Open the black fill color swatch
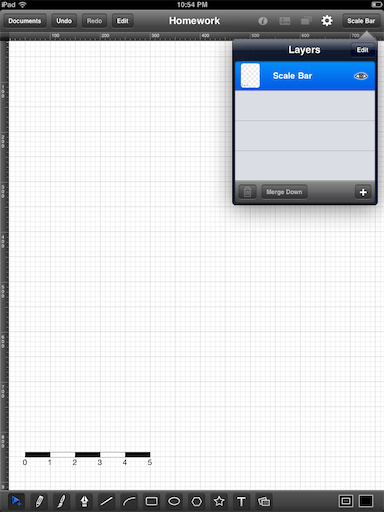Screen dimensions: 384x512 pyautogui.click(x=366, y=501)
